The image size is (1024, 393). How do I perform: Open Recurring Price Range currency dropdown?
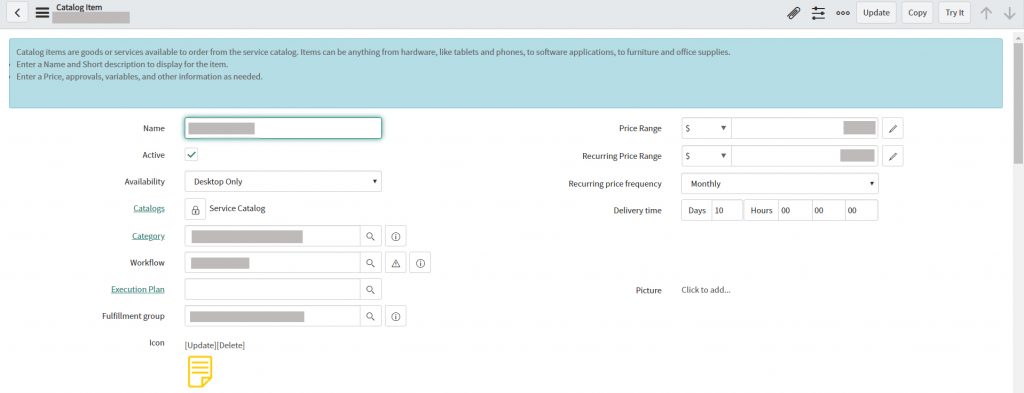pos(707,156)
